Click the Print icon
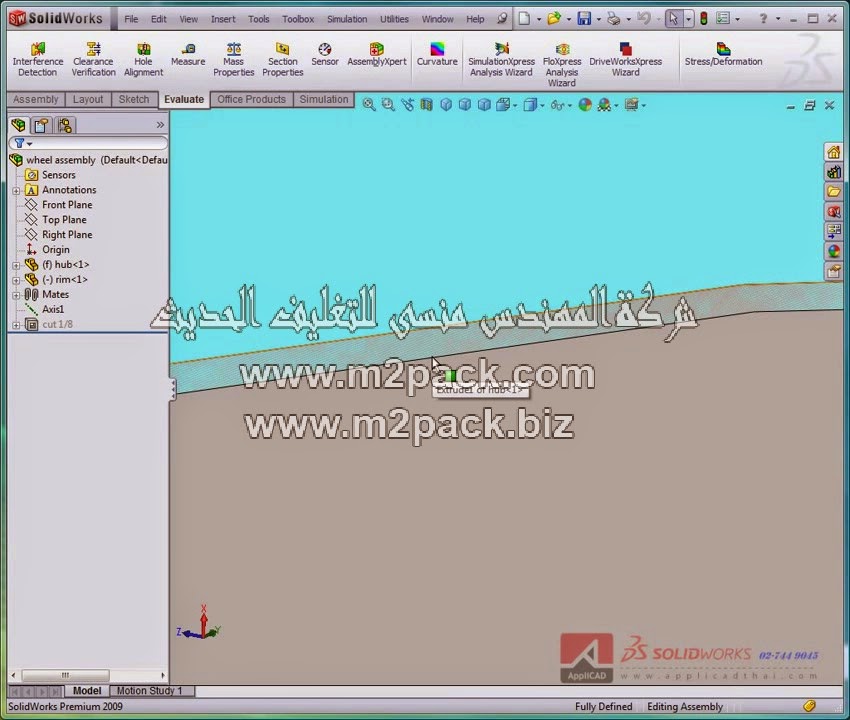The width and height of the screenshot is (850, 720). (614, 19)
